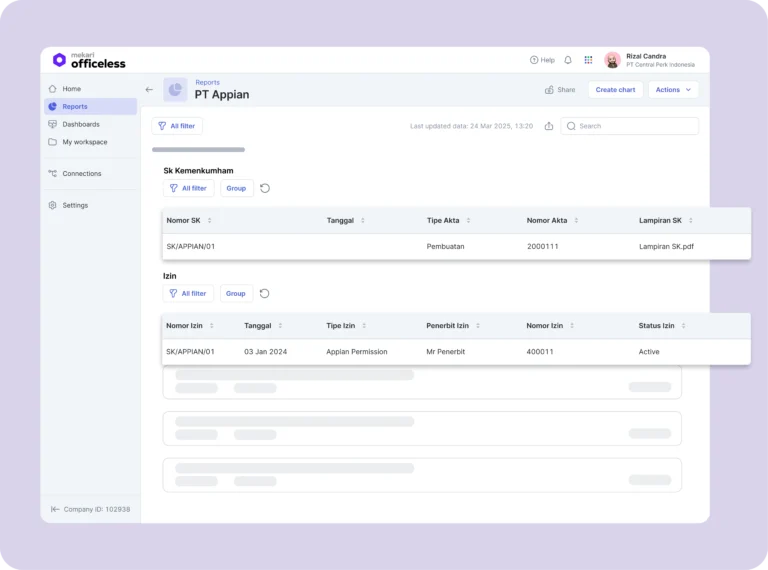Click the Create chart button
Image resolution: width=768 pixels, height=570 pixels.
click(x=615, y=90)
